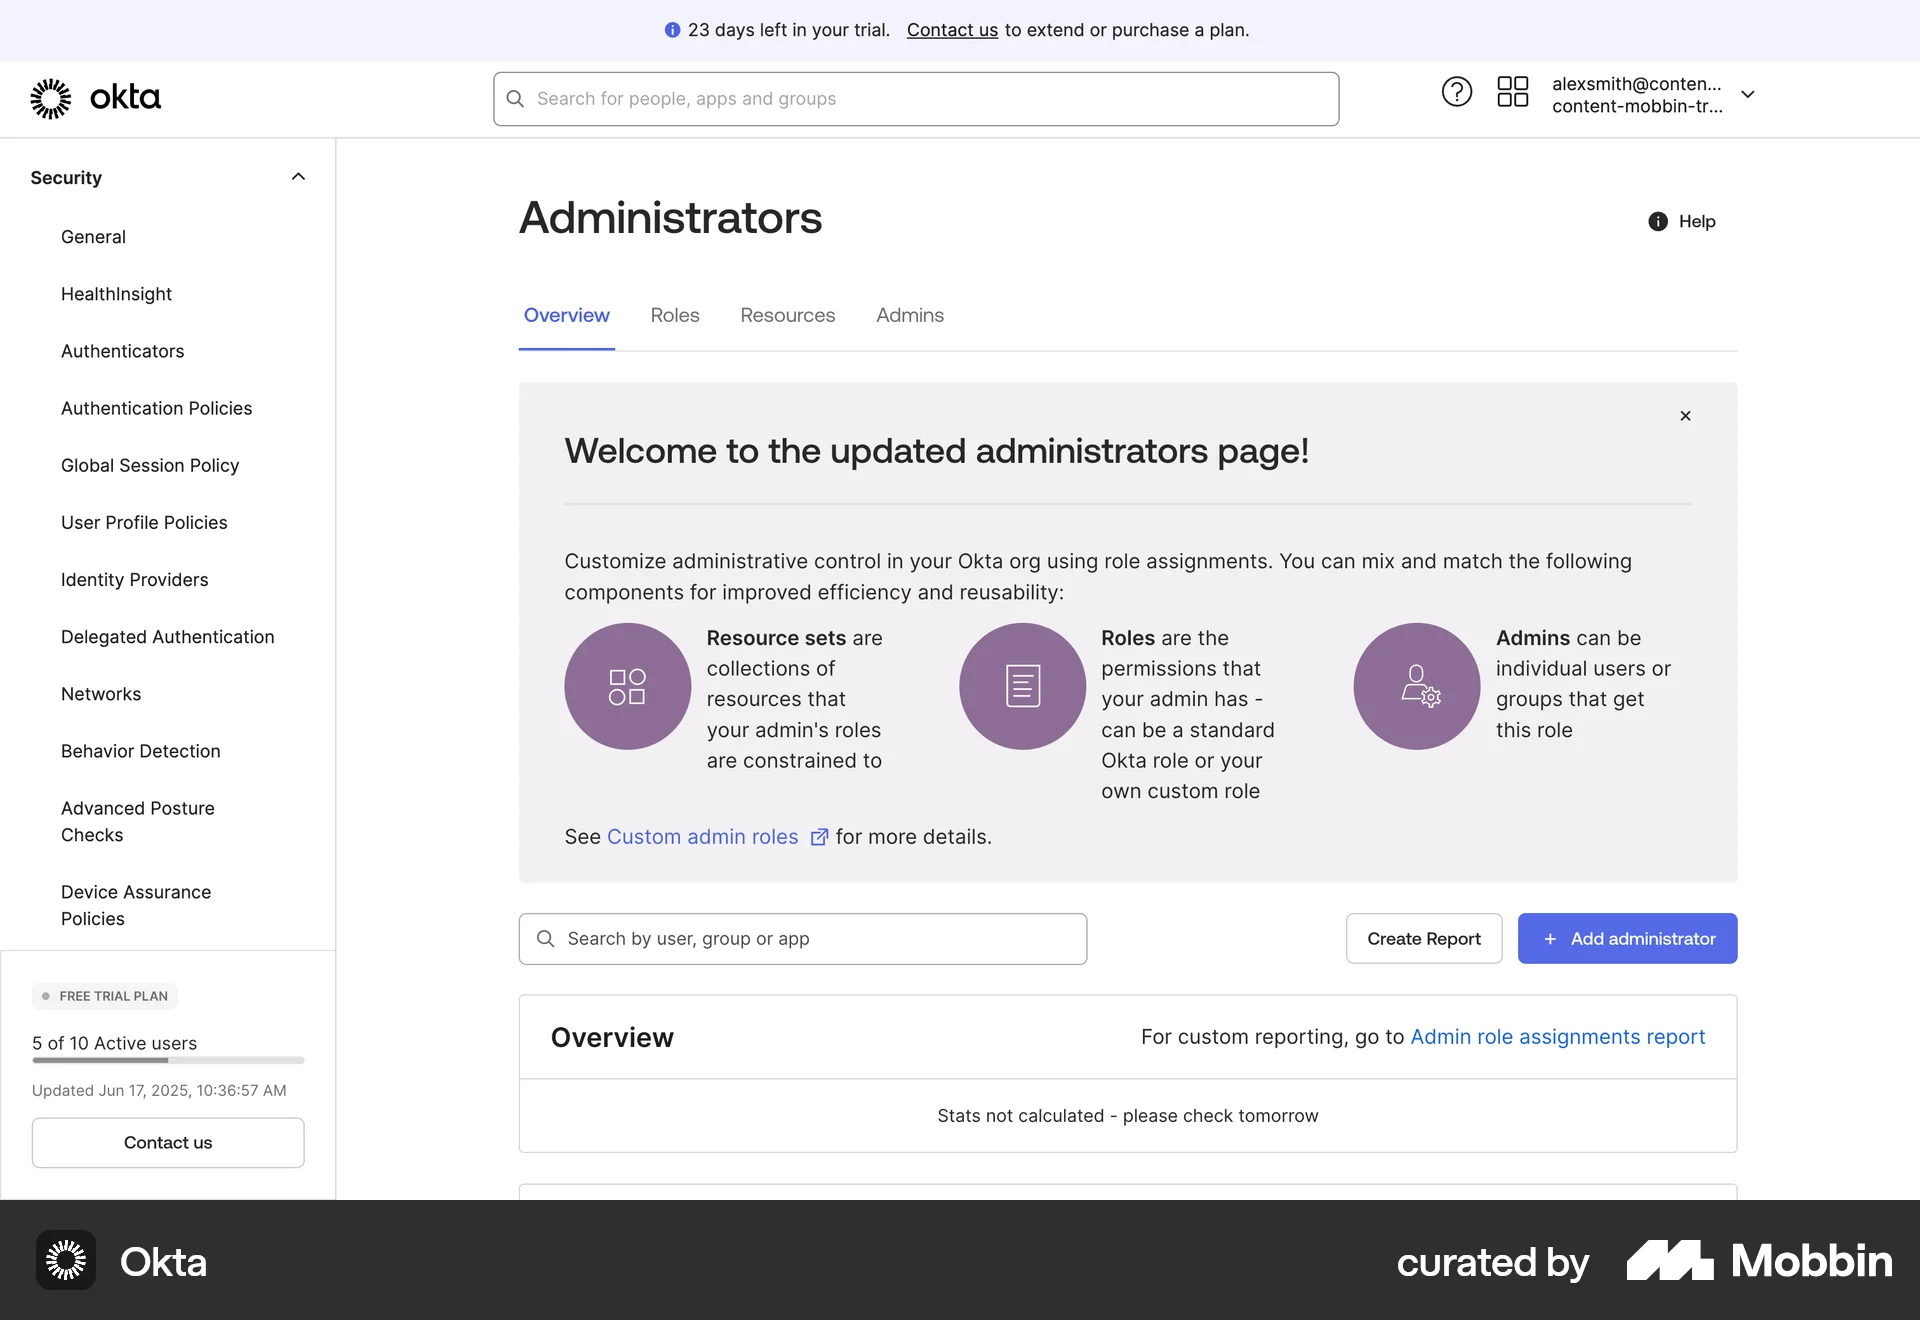The image size is (1920, 1320).
Task: Dismiss the welcome to administrators banner
Action: [x=1685, y=416]
